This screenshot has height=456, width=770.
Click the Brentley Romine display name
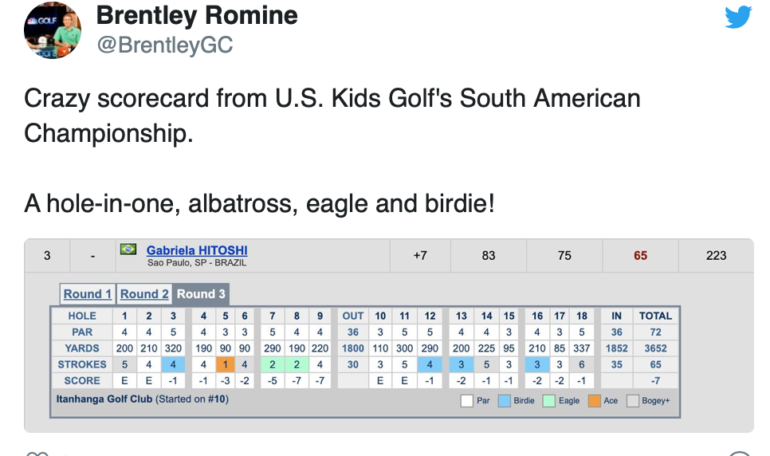tap(197, 15)
